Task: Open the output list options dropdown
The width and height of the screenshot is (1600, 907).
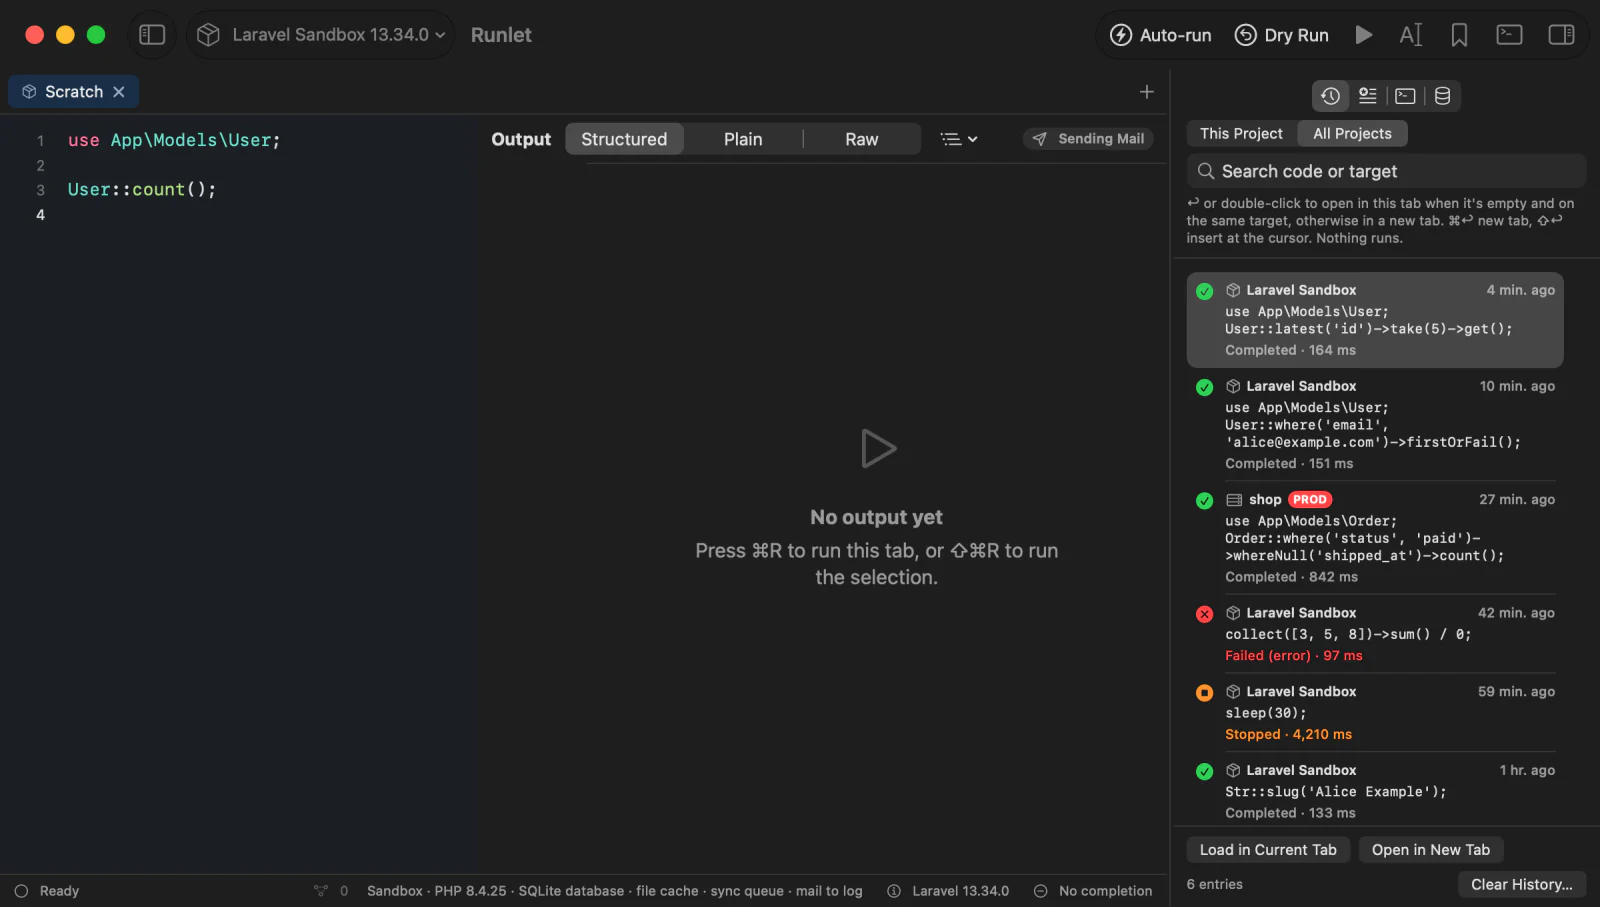Action: click(959, 139)
